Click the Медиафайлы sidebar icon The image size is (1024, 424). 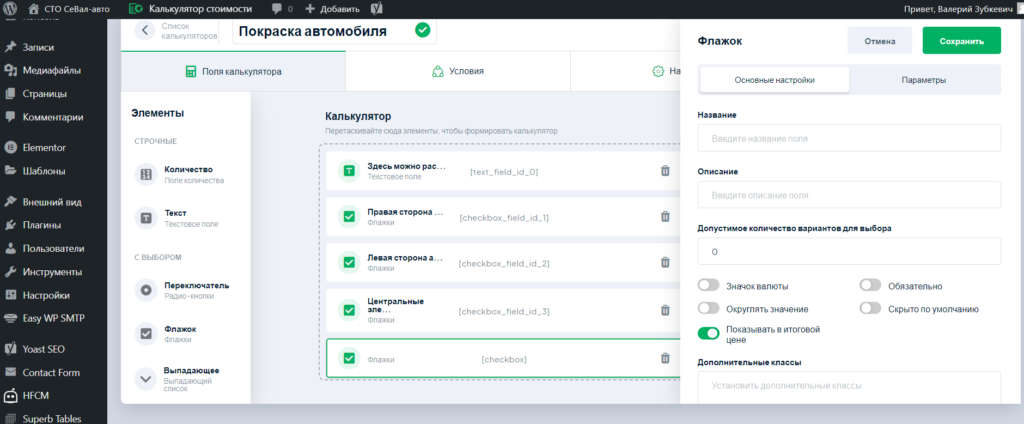[x=10, y=70]
